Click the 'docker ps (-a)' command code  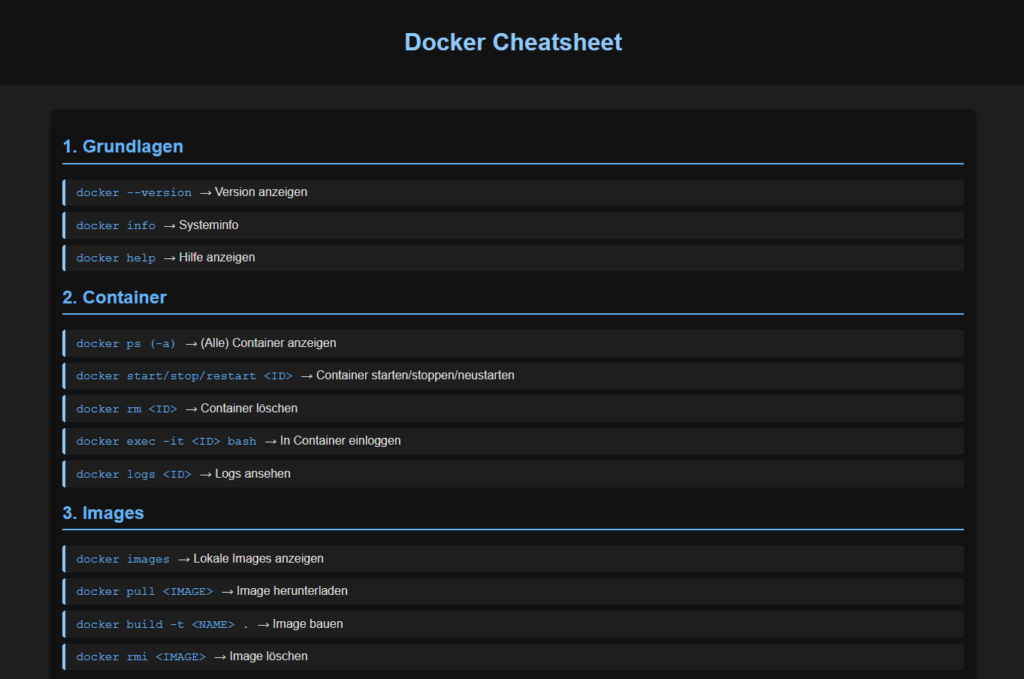pos(126,344)
